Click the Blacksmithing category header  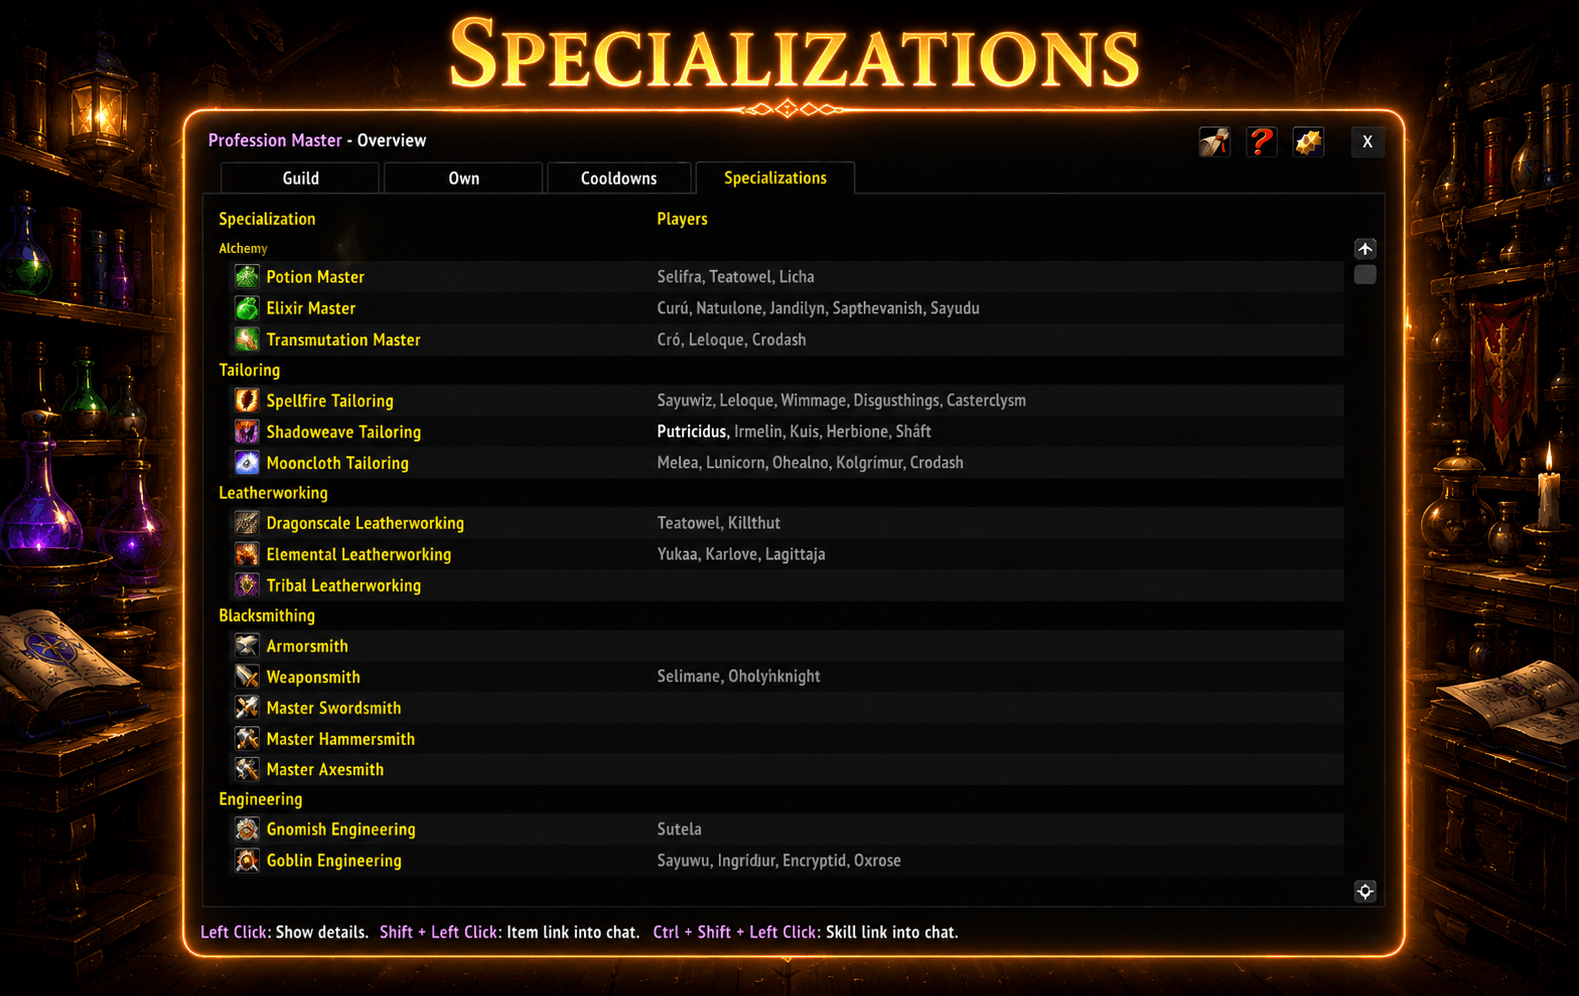pyautogui.click(x=267, y=616)
